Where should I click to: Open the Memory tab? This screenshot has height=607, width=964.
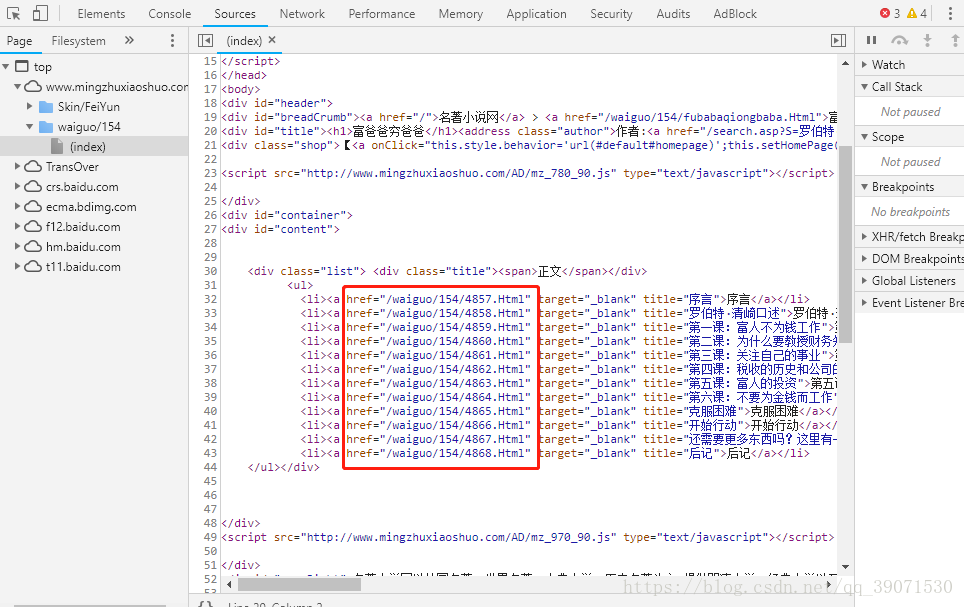[460, 14]
